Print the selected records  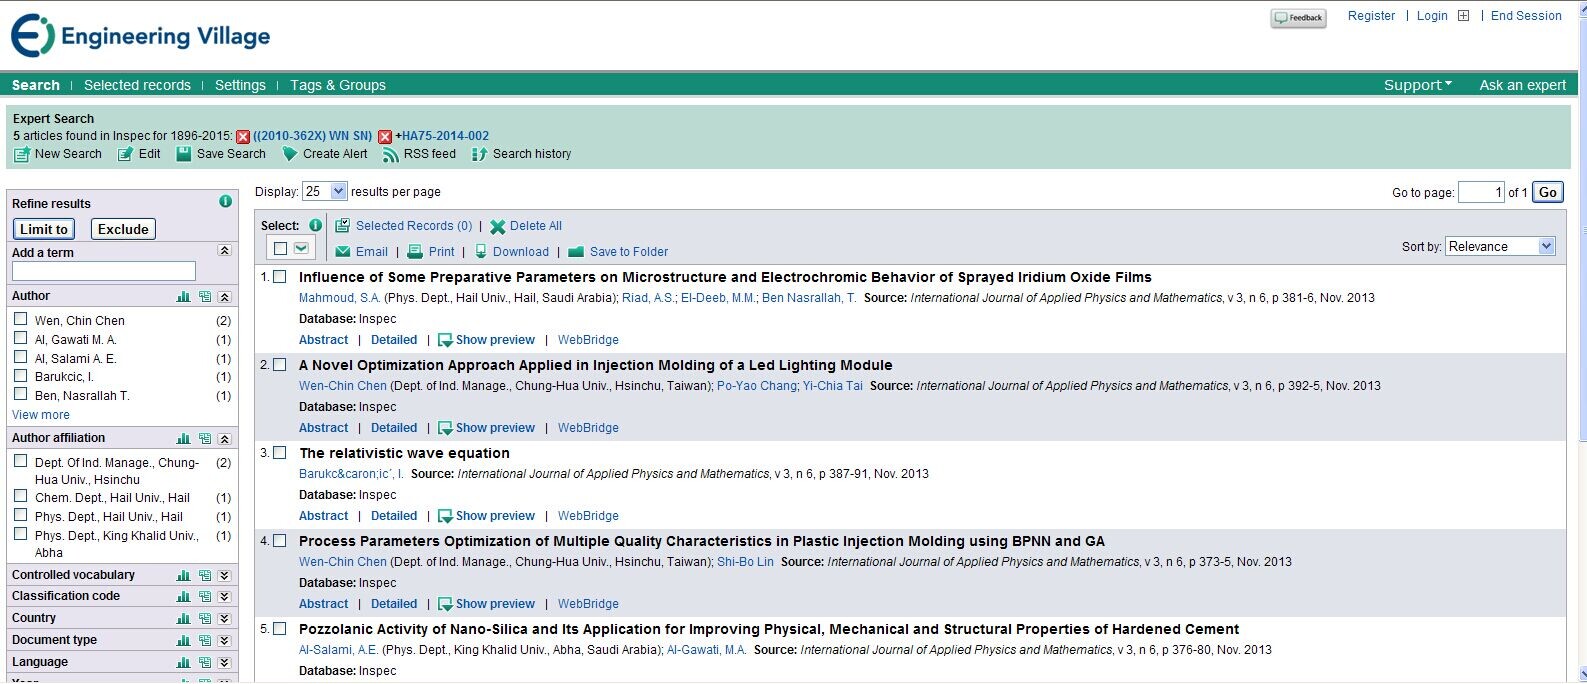coord(431,252)
